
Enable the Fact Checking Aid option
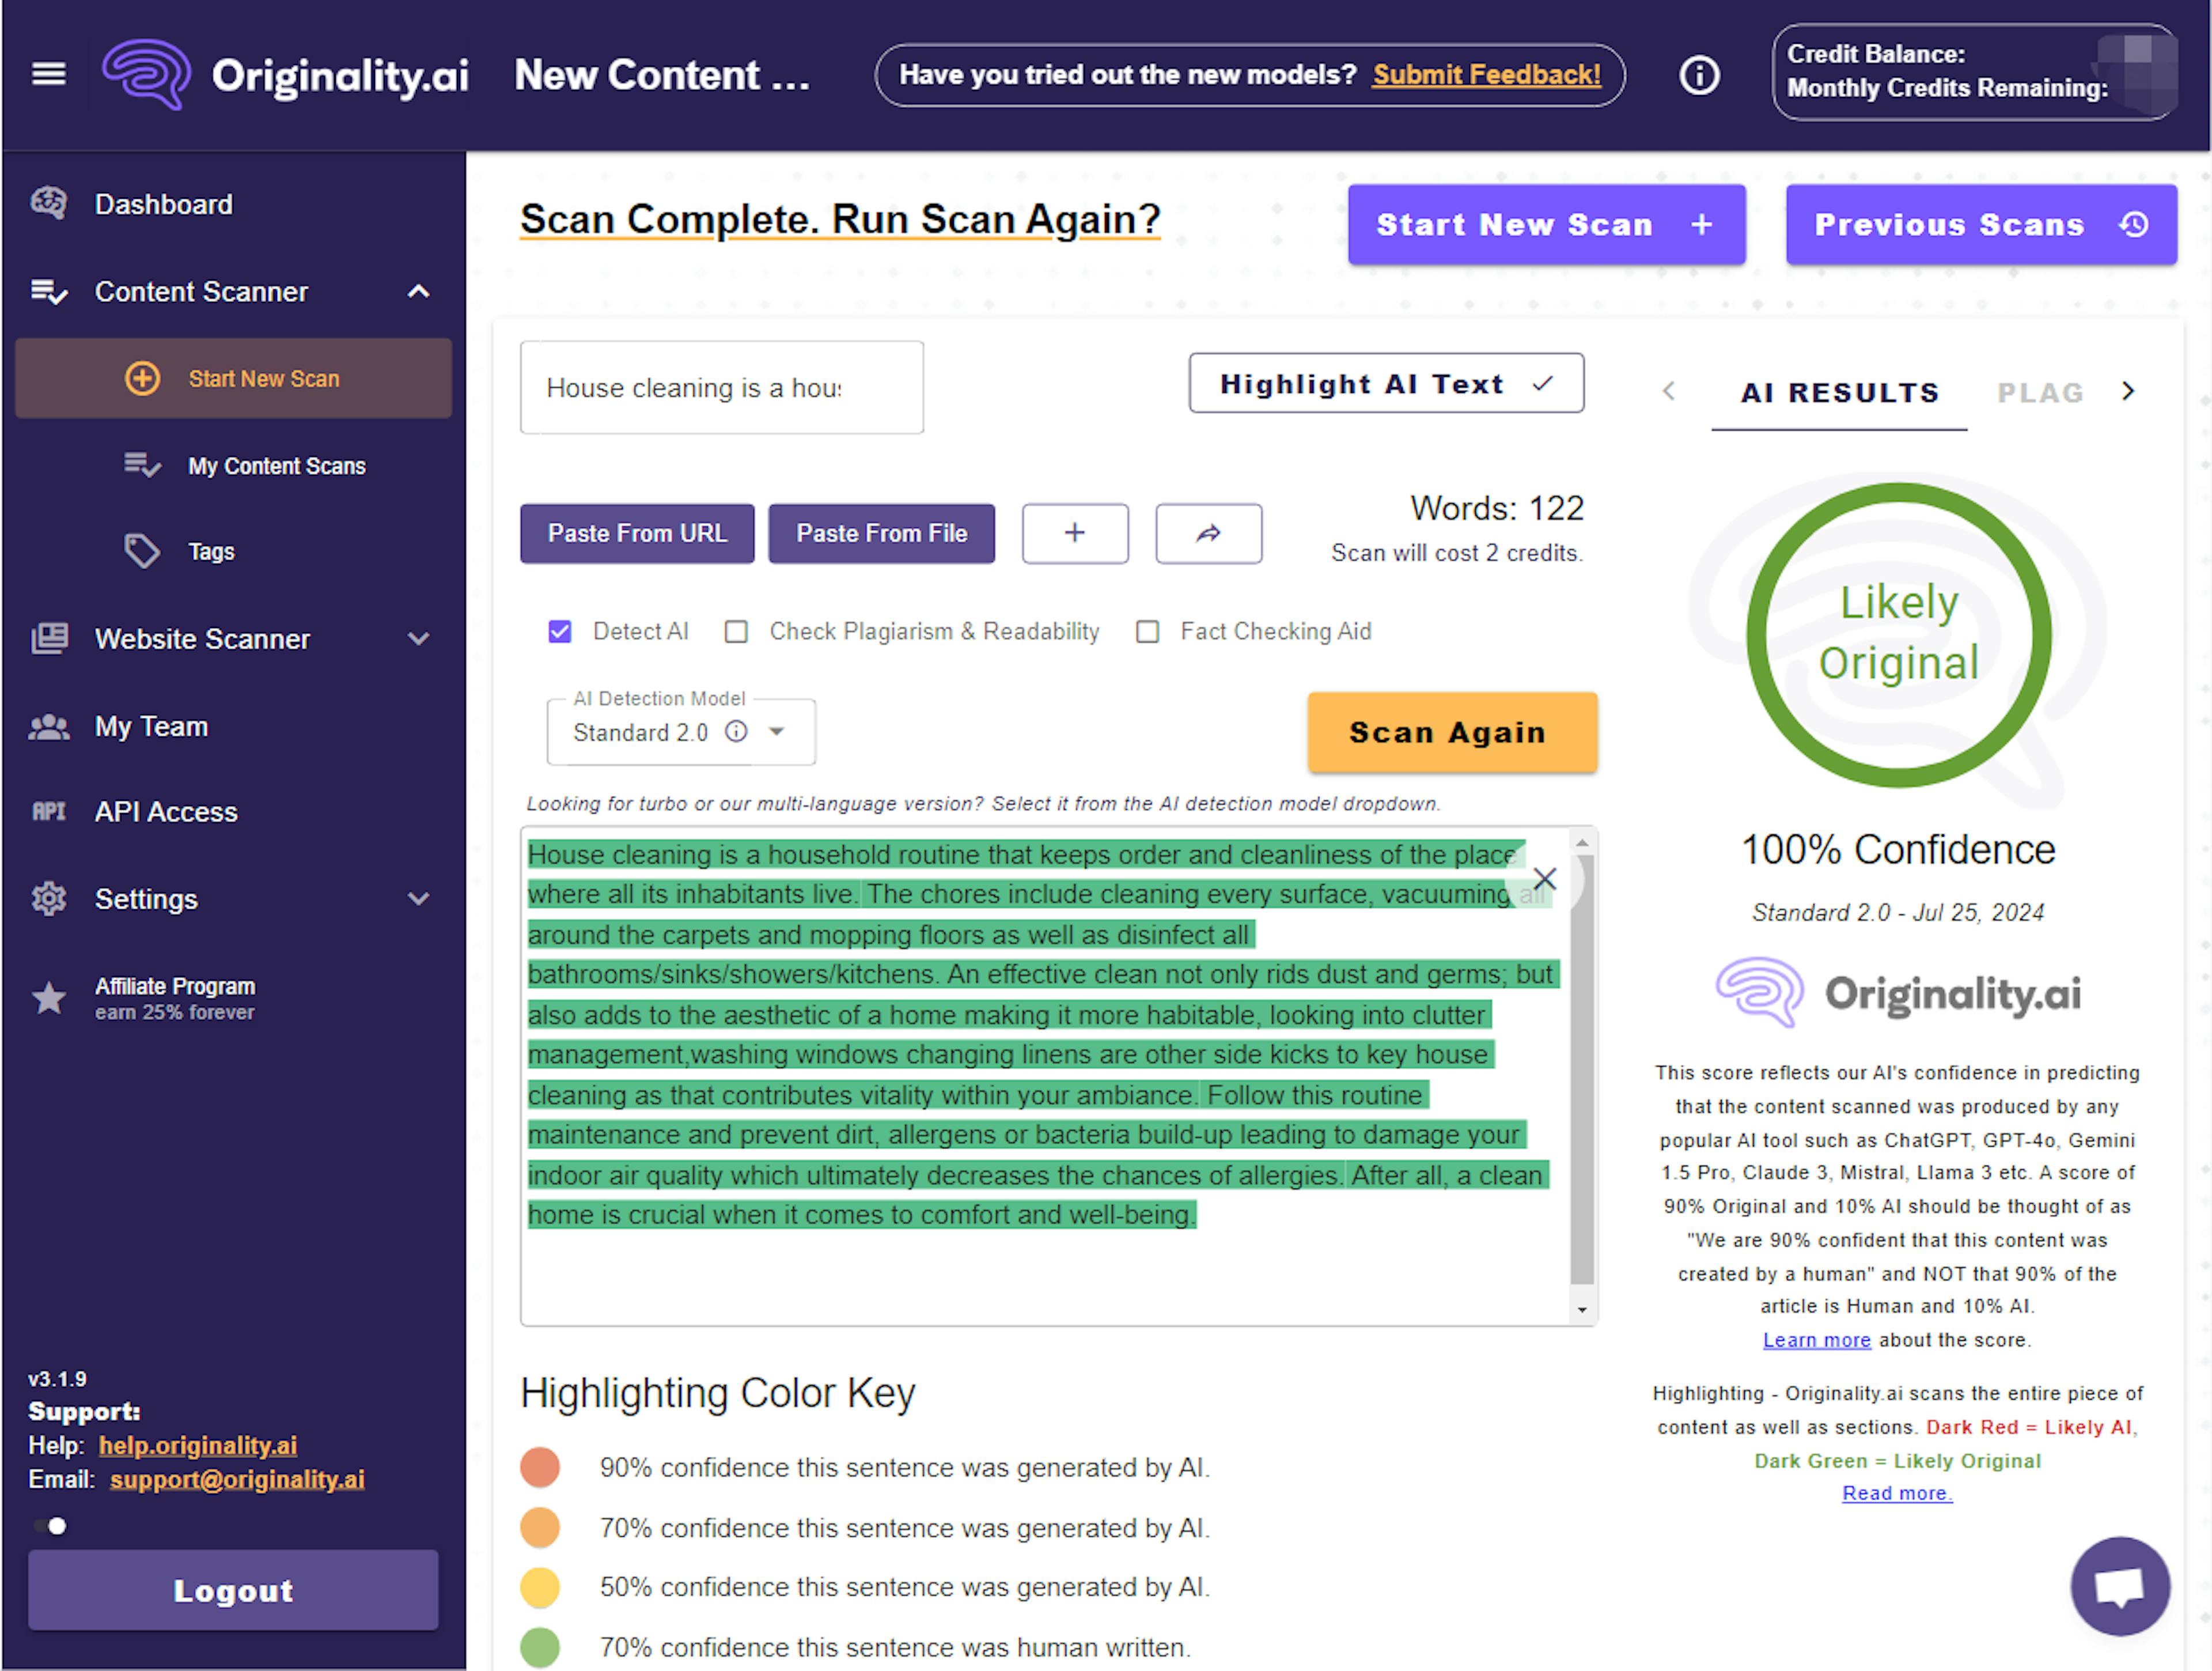click(x=1147, y=631)
